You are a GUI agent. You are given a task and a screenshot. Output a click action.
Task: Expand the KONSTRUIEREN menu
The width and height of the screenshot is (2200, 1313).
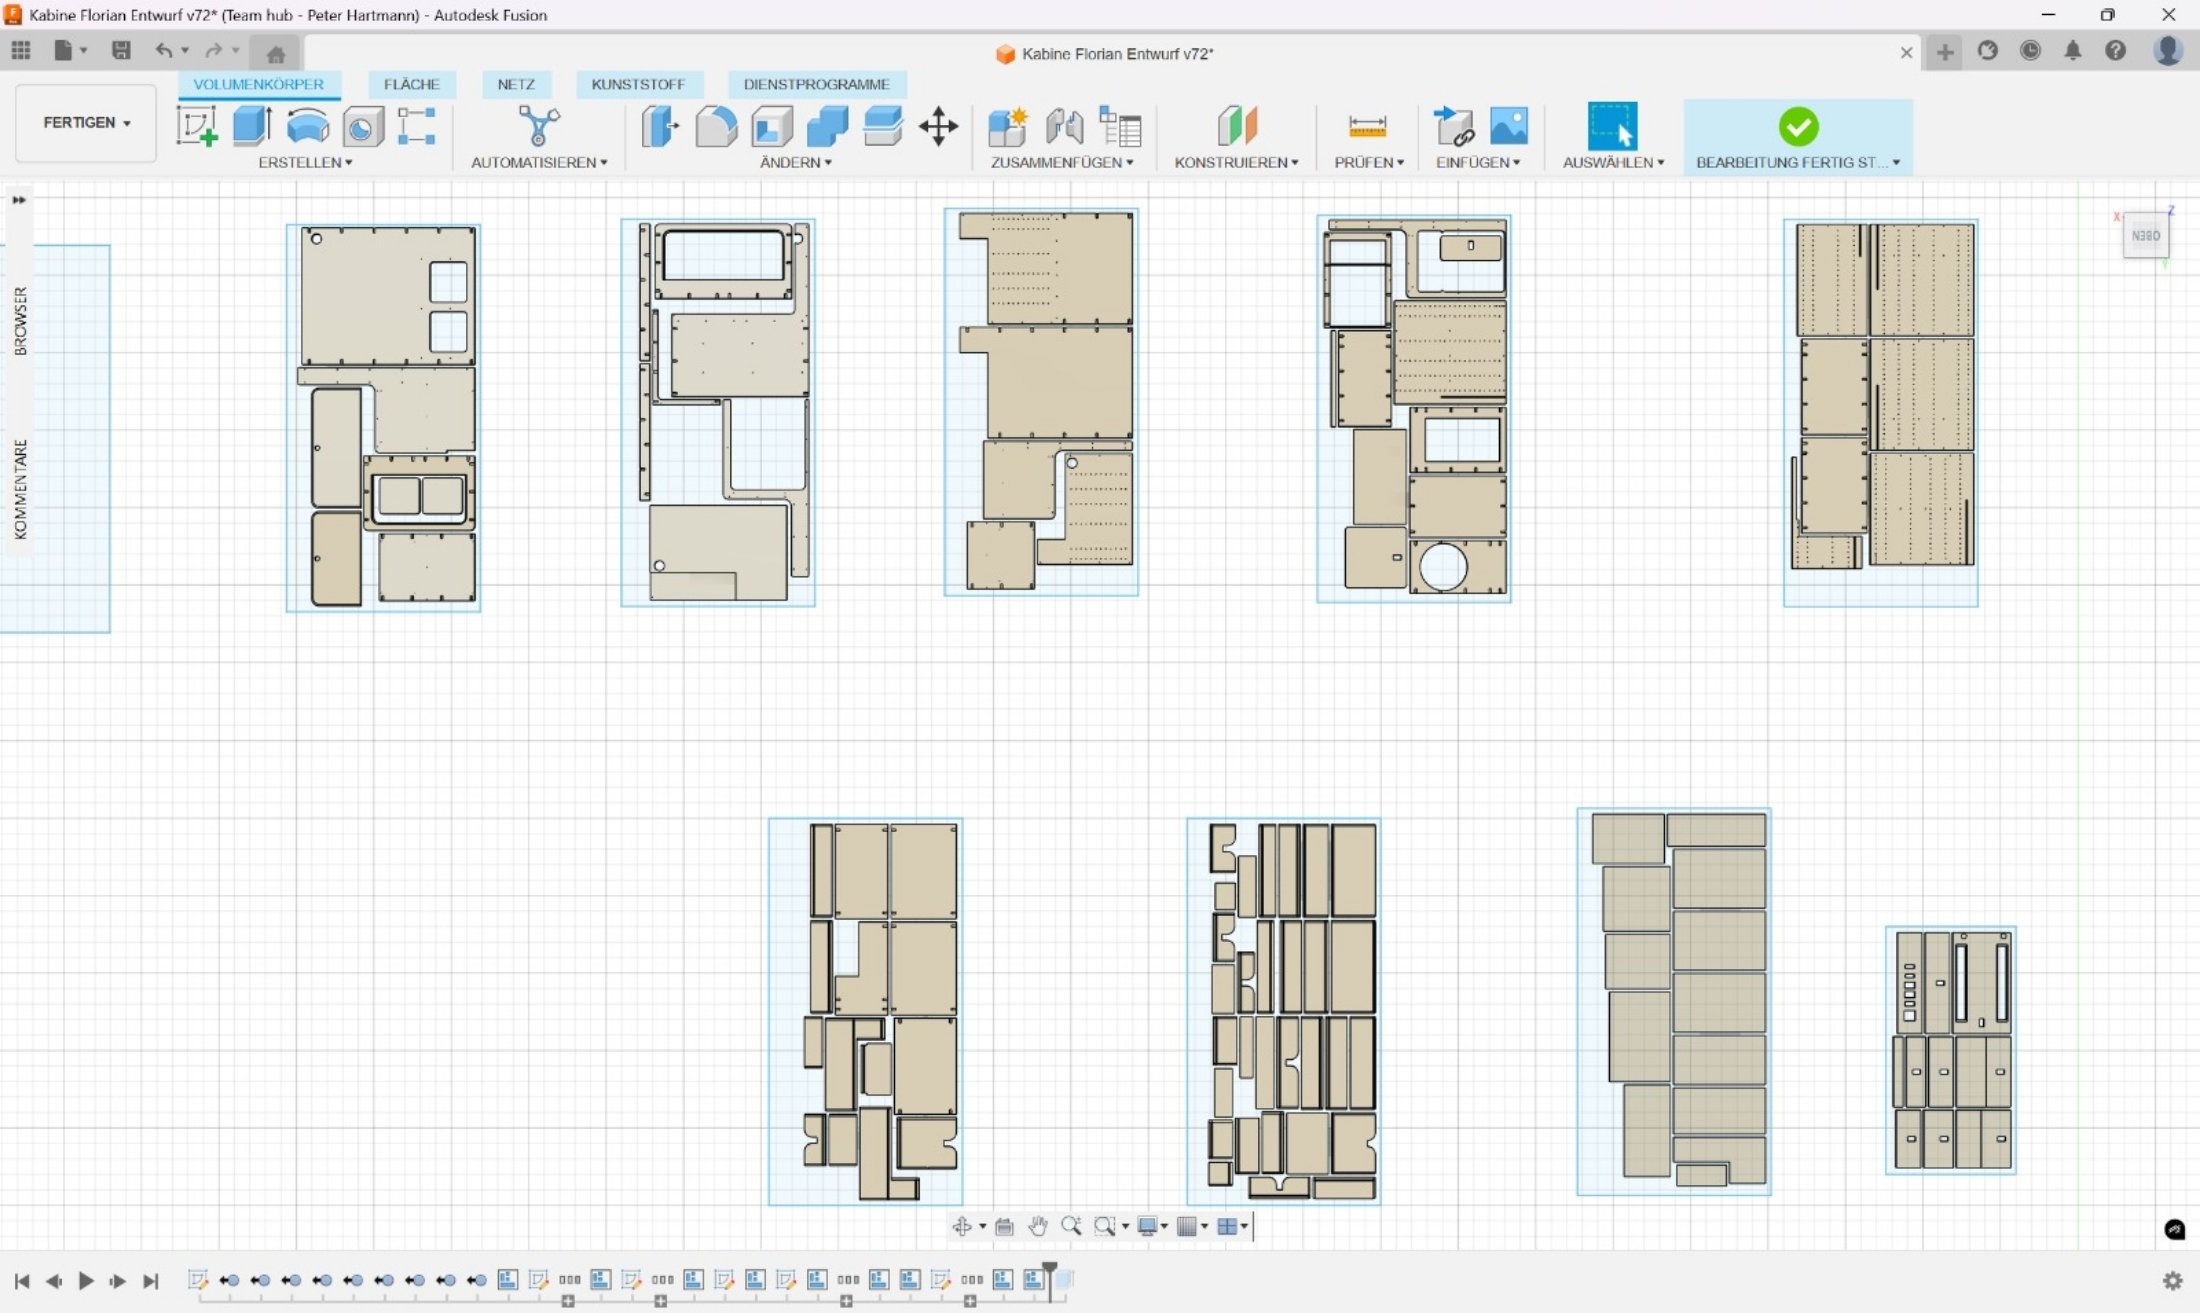click(1236, 162)
